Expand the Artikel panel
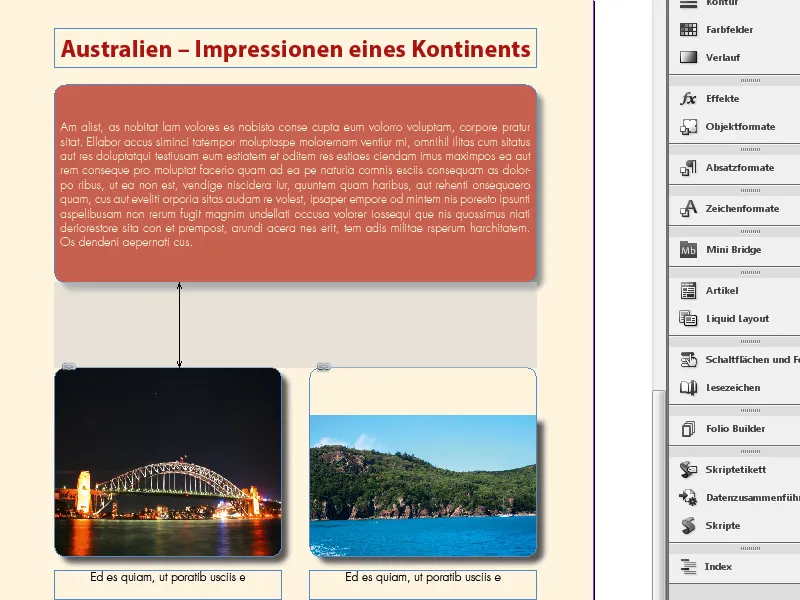 coord(687,290)
